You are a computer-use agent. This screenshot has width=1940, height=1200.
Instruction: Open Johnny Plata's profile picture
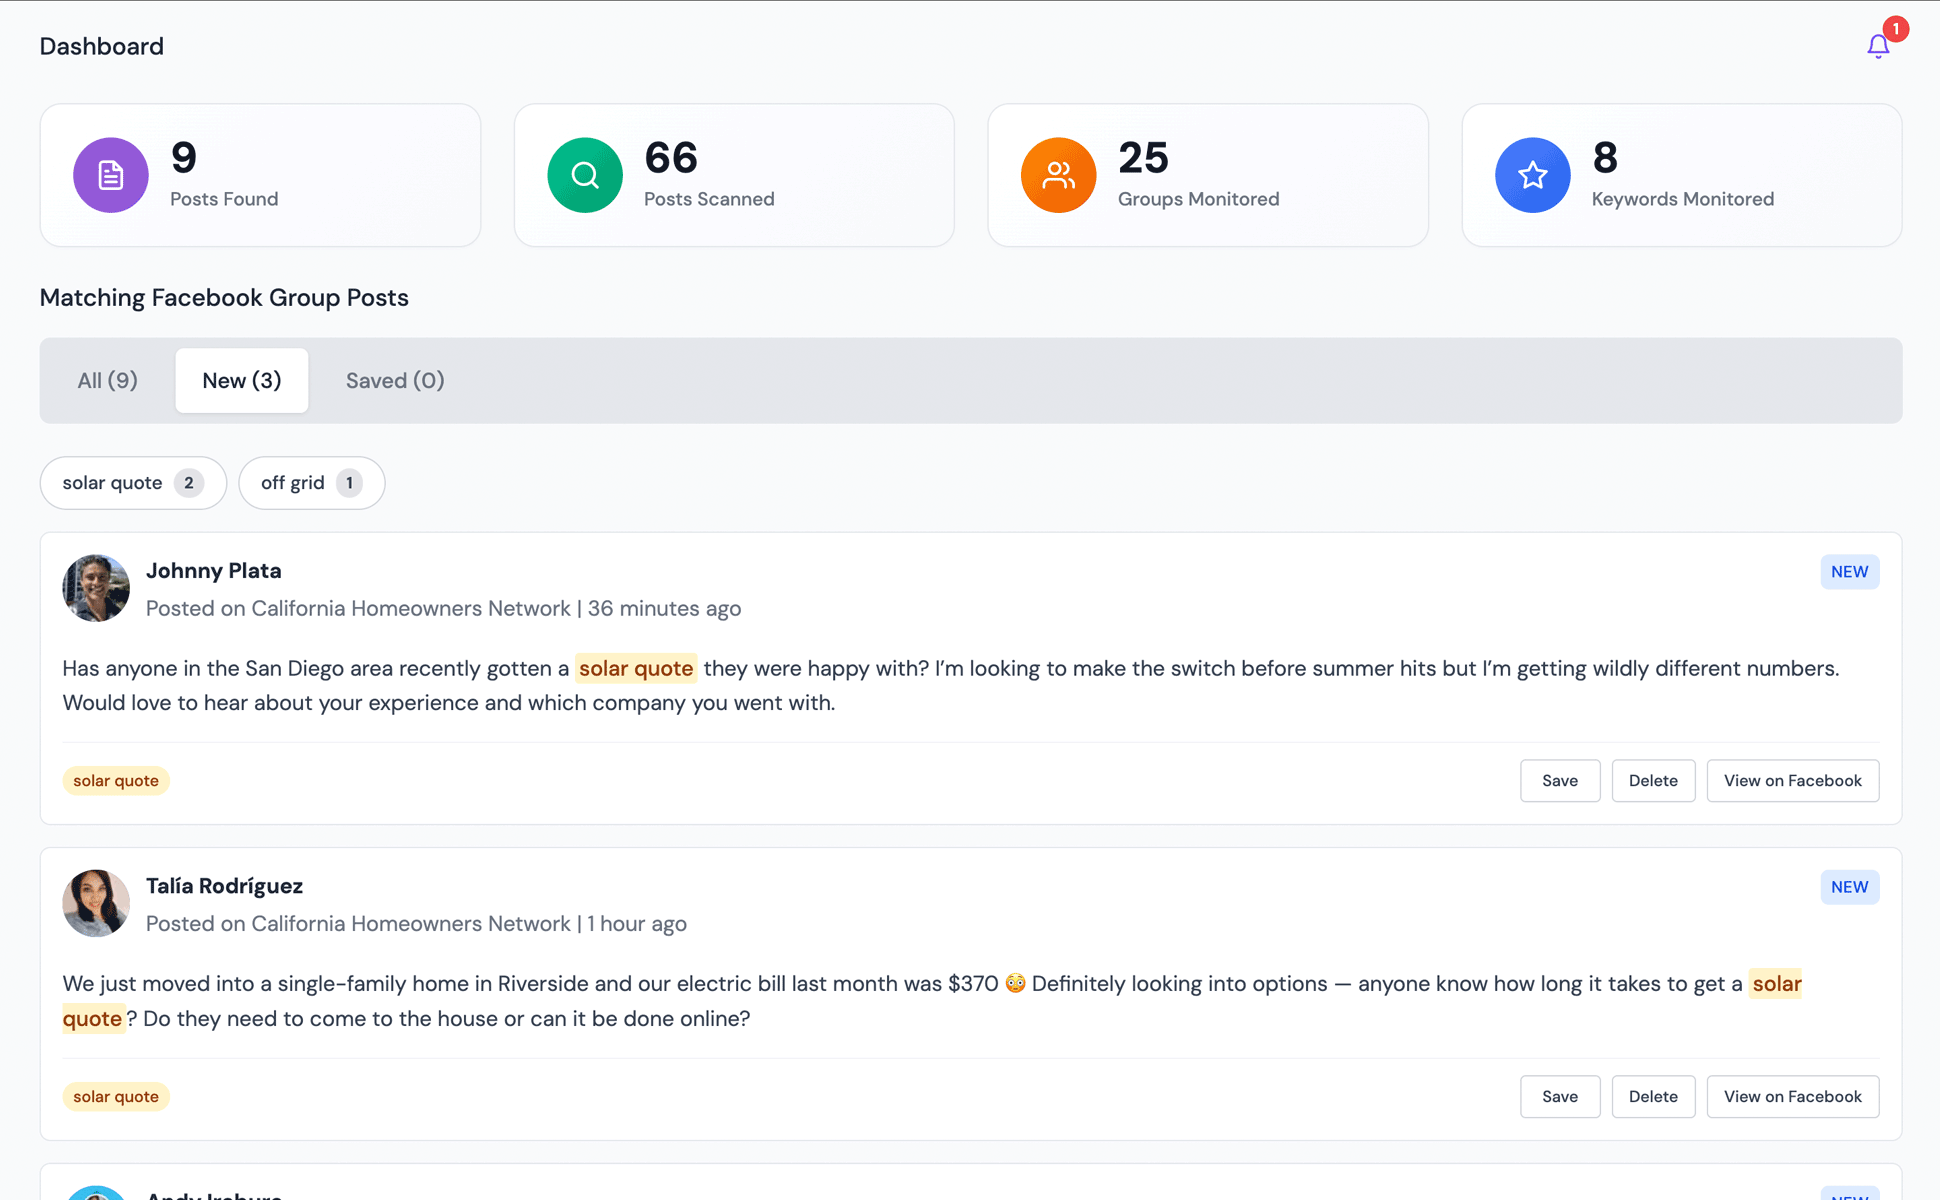(96, 588)
